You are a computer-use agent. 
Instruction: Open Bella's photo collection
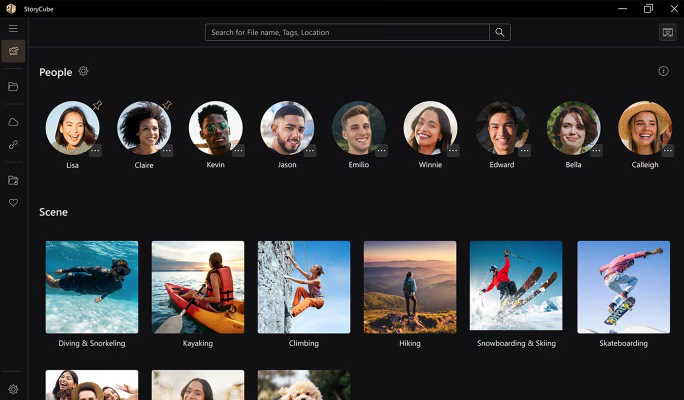(x=573, y=127)
